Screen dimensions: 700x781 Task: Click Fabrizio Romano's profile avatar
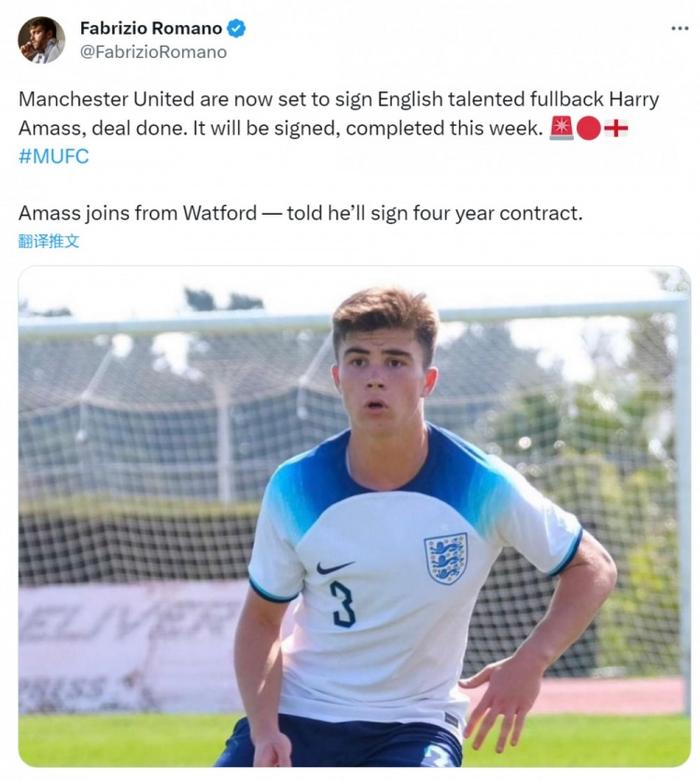[x=41, y=40]
